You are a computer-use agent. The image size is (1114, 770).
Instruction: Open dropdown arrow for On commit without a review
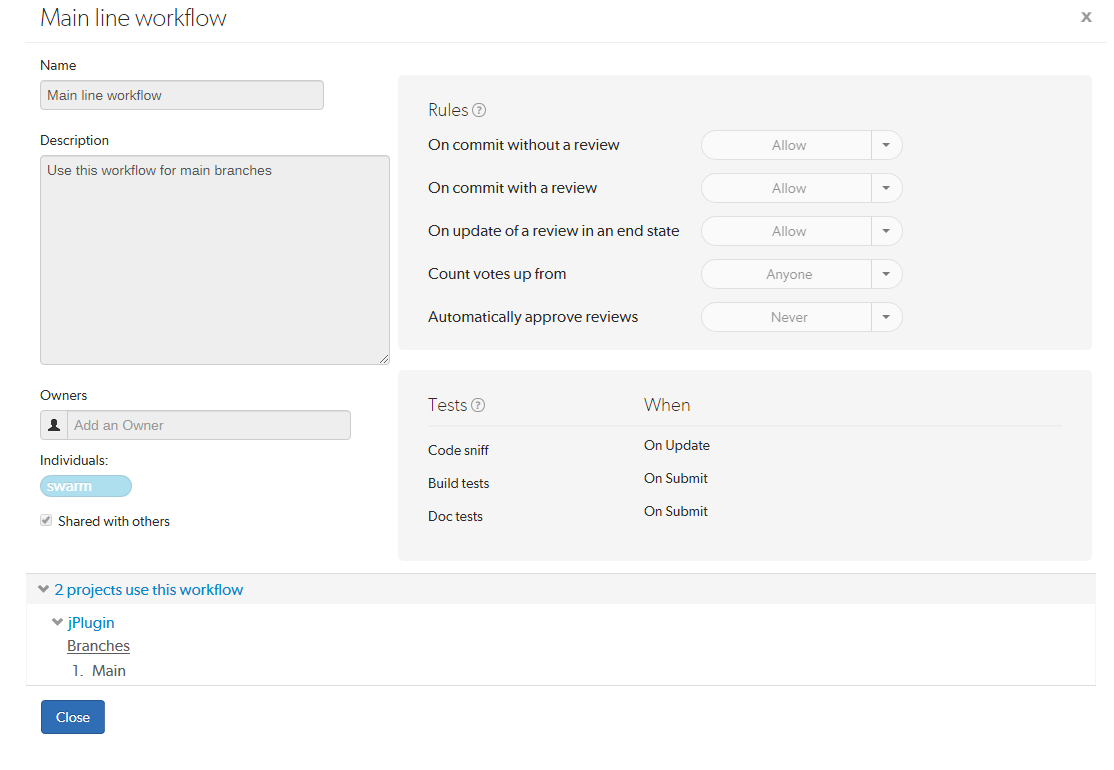click(886, 145)
